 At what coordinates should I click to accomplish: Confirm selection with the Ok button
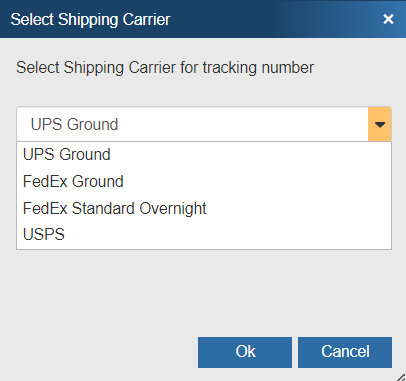click(245, 352)
